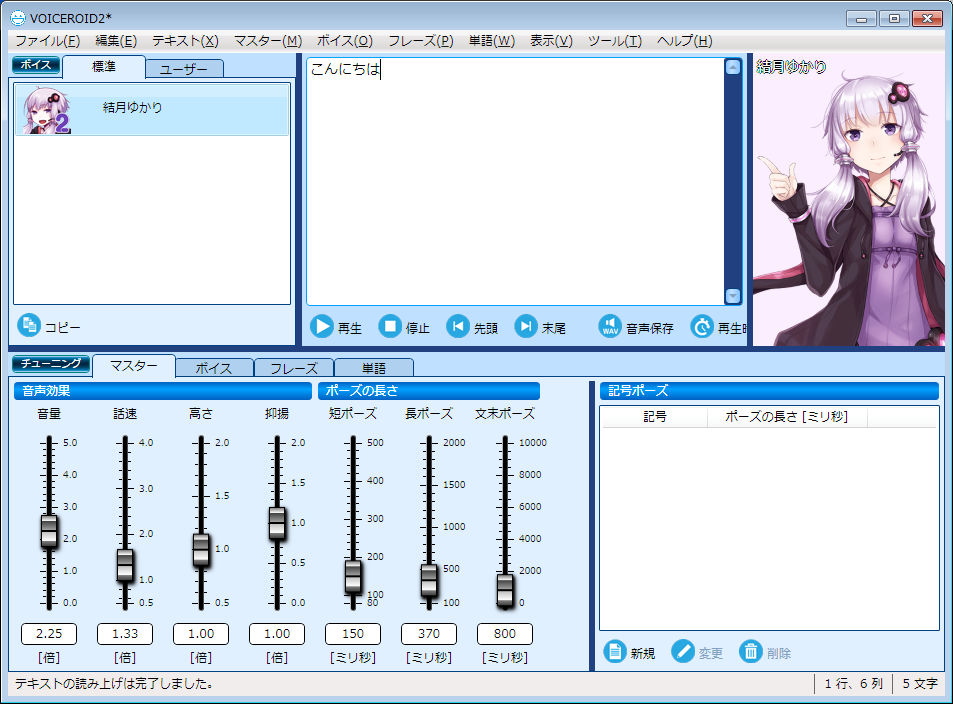The width and height of the screenshot is (953, 704).
Task: Click the 高さ pitch slider handle
Action: (x=201, y=550)
